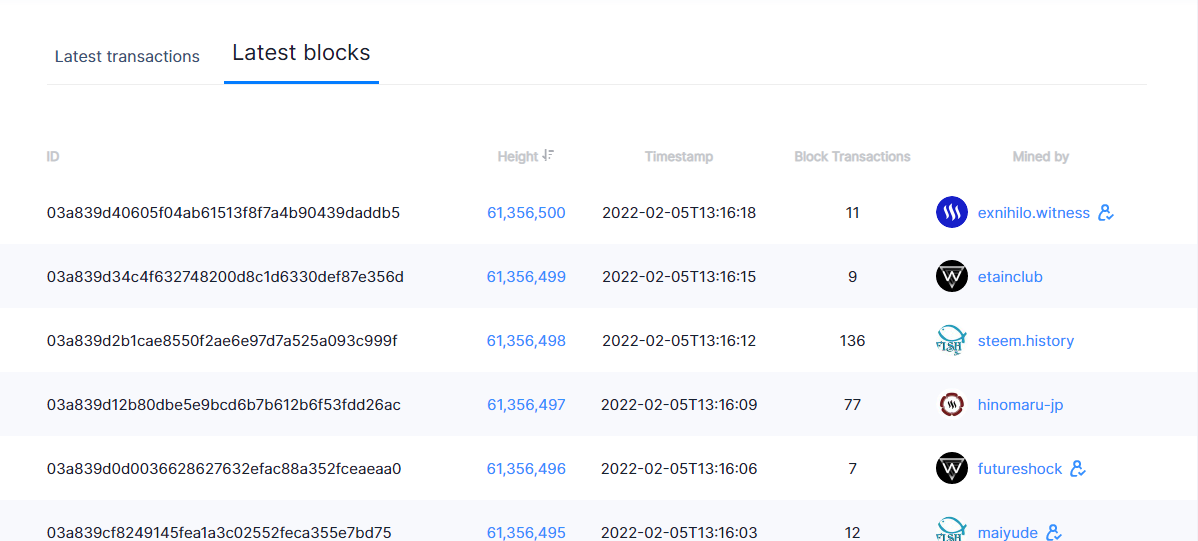Click verified user icon beside exnihilo.witness
The width and height of the screenshot is (1198, 541).
click(x=1106, y=213)
